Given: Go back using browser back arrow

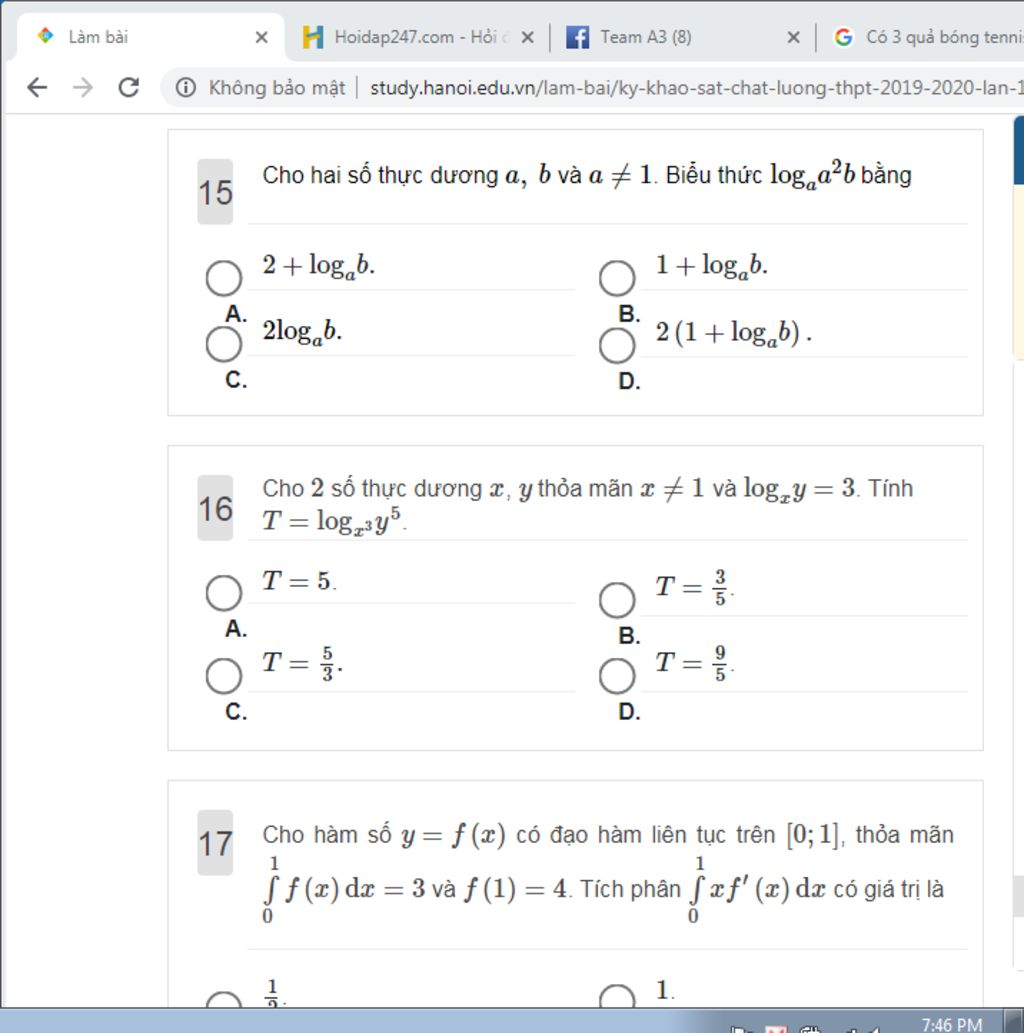Looking at the screenshot, I should (x=38, y=87).
